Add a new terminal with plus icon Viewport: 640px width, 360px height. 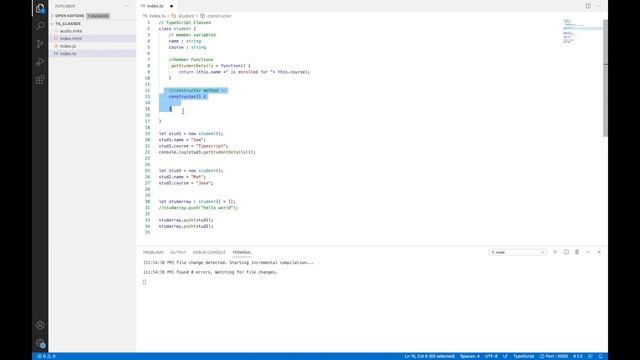(x=555, y=252)
